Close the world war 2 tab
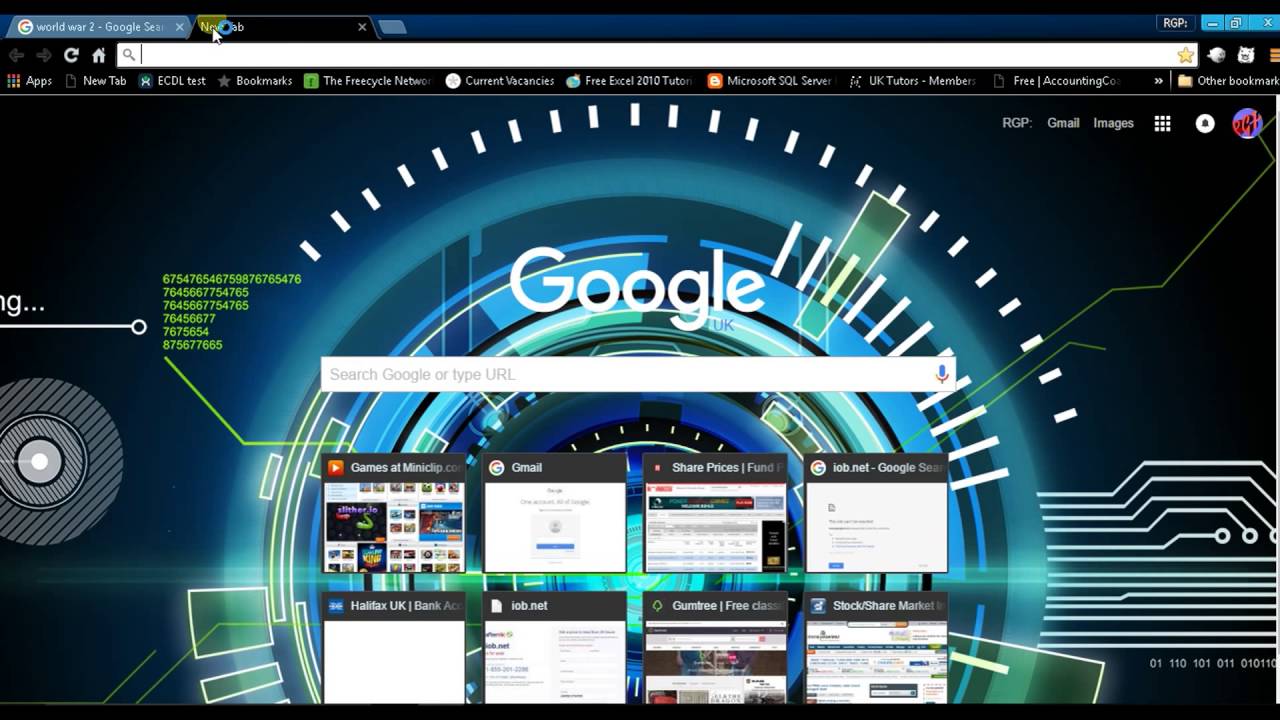The width and height of the screenshot is (1280, 720). [x=180, y=27]
